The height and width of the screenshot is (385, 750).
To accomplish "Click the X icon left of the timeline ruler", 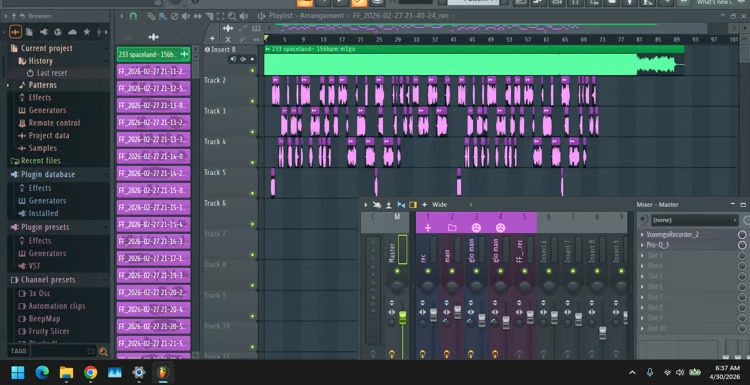I will (x=228, y=39).
